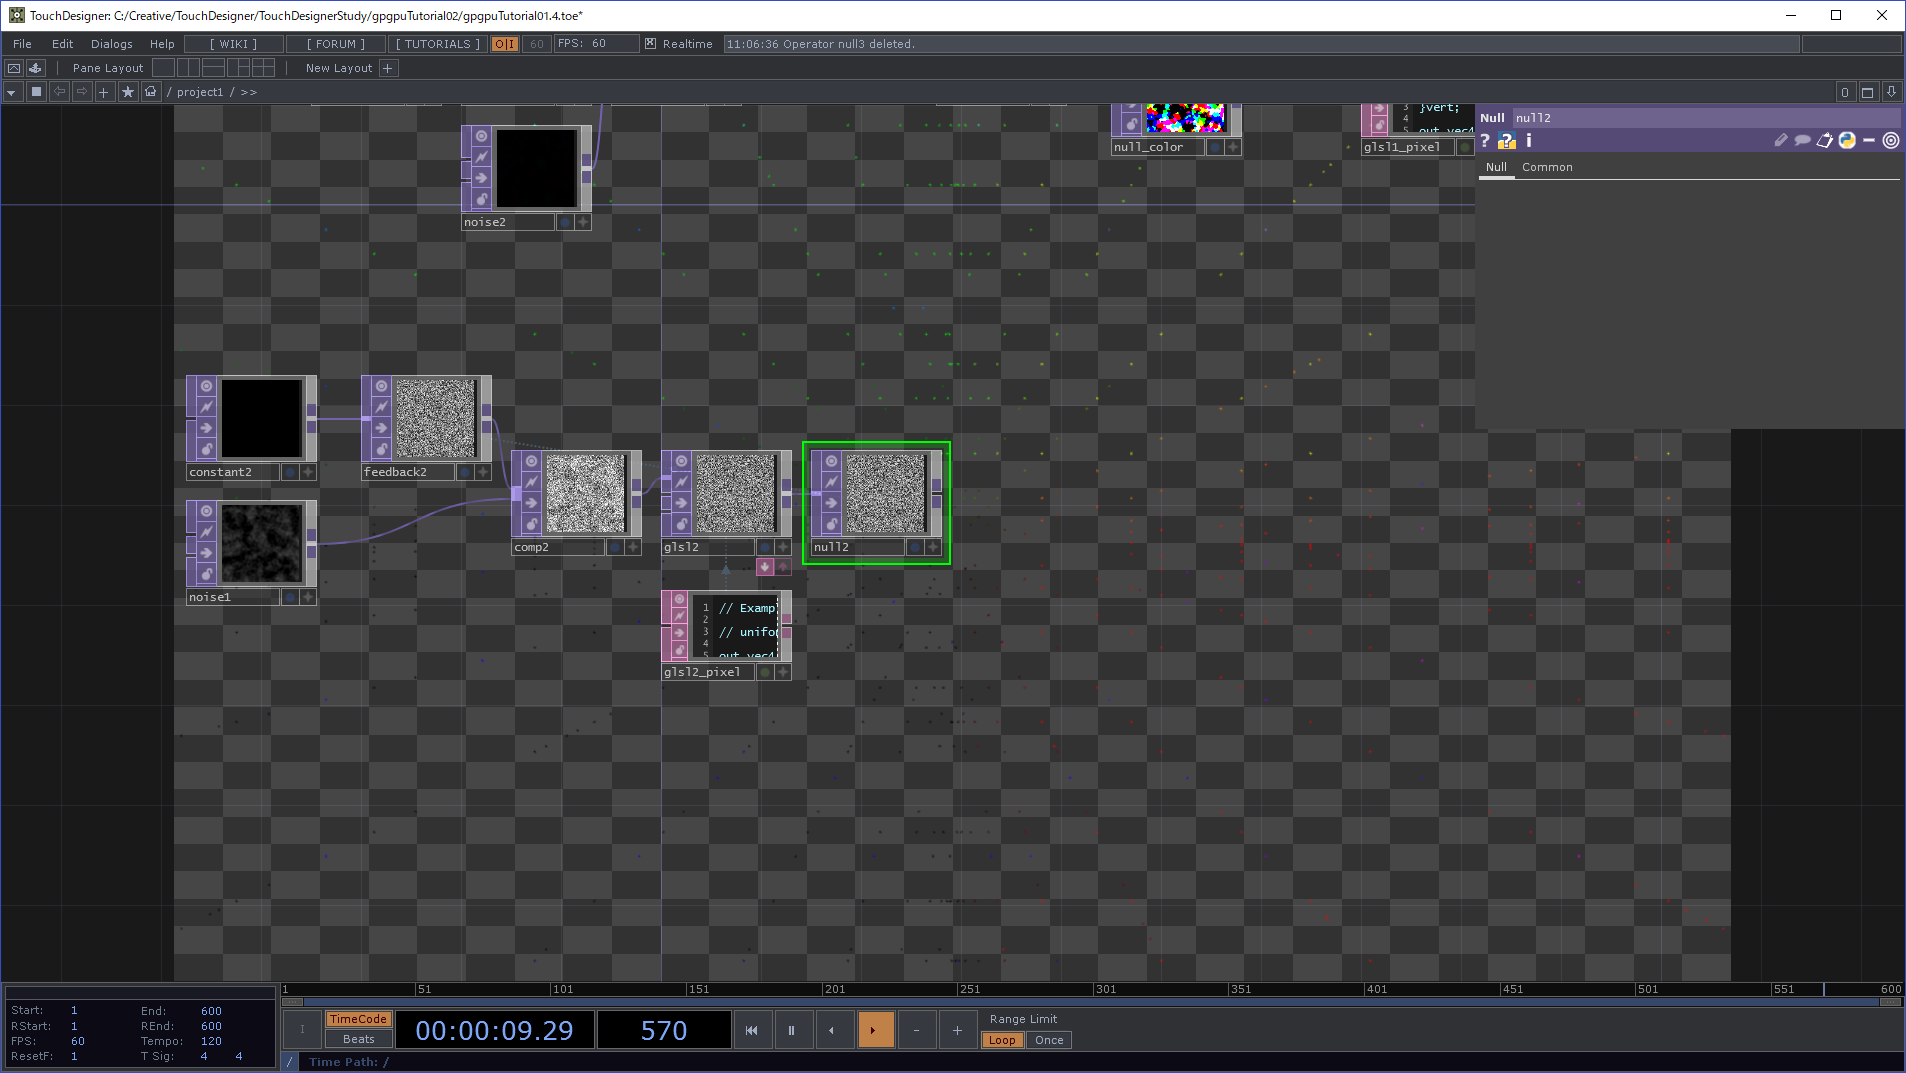Click the timeline range bar slider
This screenshot has width=1906, height=1073.
(1091, 1002)
